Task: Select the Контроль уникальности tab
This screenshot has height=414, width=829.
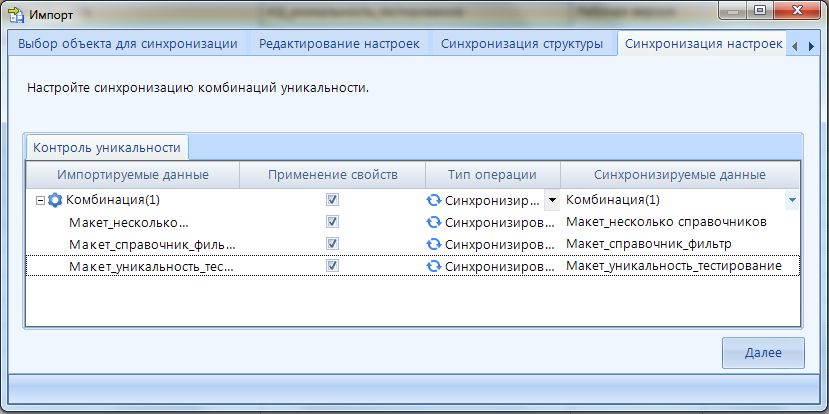Action: click(107, 147)
